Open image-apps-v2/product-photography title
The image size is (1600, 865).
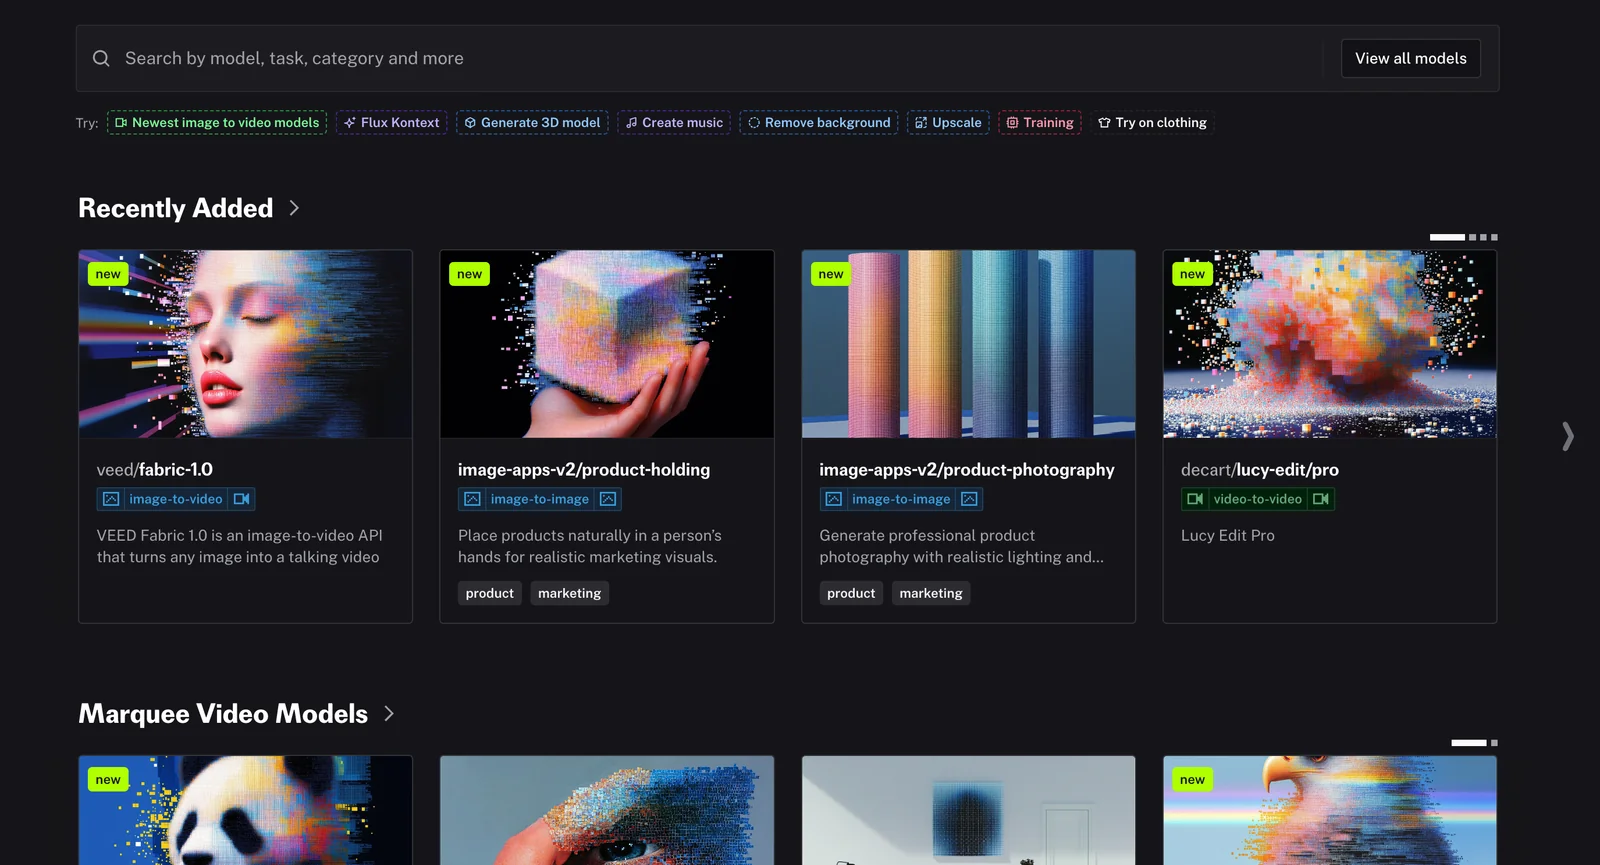coord(967,470)
